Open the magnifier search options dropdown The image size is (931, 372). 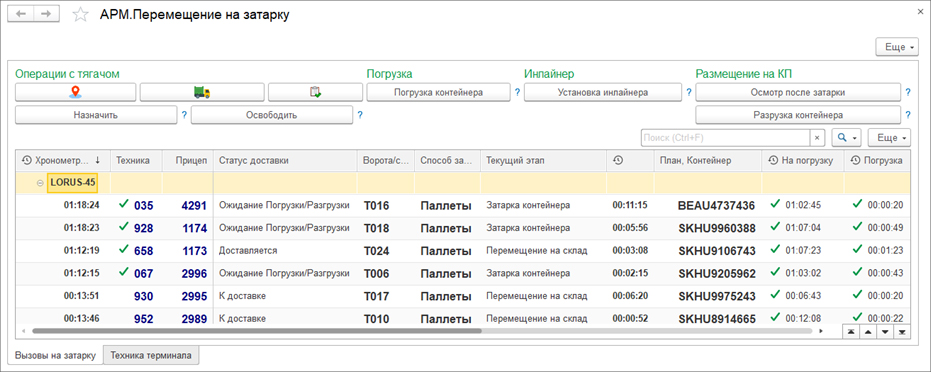pyautogui.click(x=847, y=138)
